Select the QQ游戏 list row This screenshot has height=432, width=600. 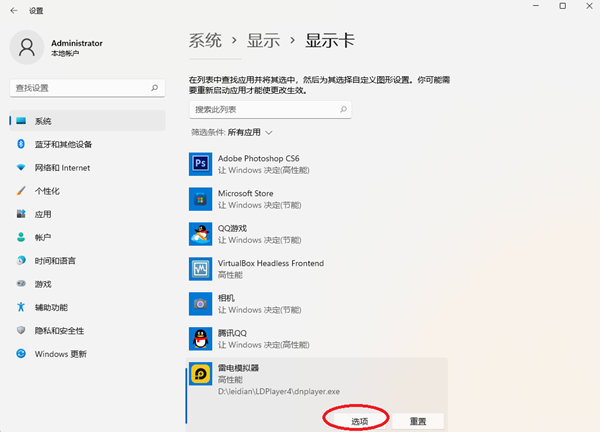[317, 234]
